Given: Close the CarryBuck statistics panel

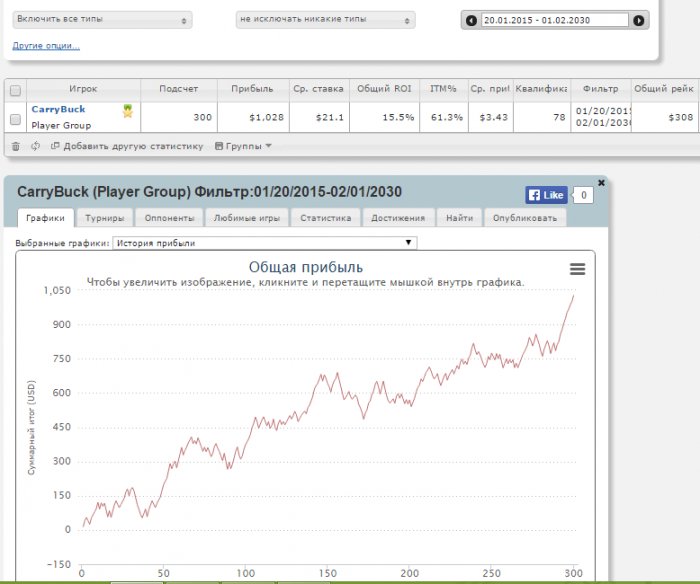Looking at the screenshot, I should [601, 183].
